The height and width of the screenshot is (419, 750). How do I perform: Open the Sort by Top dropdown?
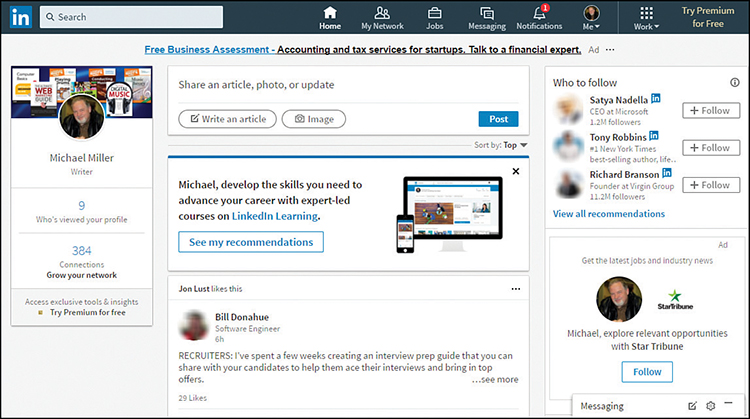(x=501, y=145)
